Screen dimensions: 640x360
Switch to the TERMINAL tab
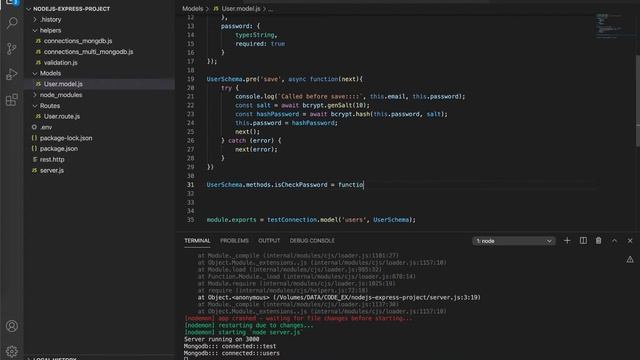point(197,241)
